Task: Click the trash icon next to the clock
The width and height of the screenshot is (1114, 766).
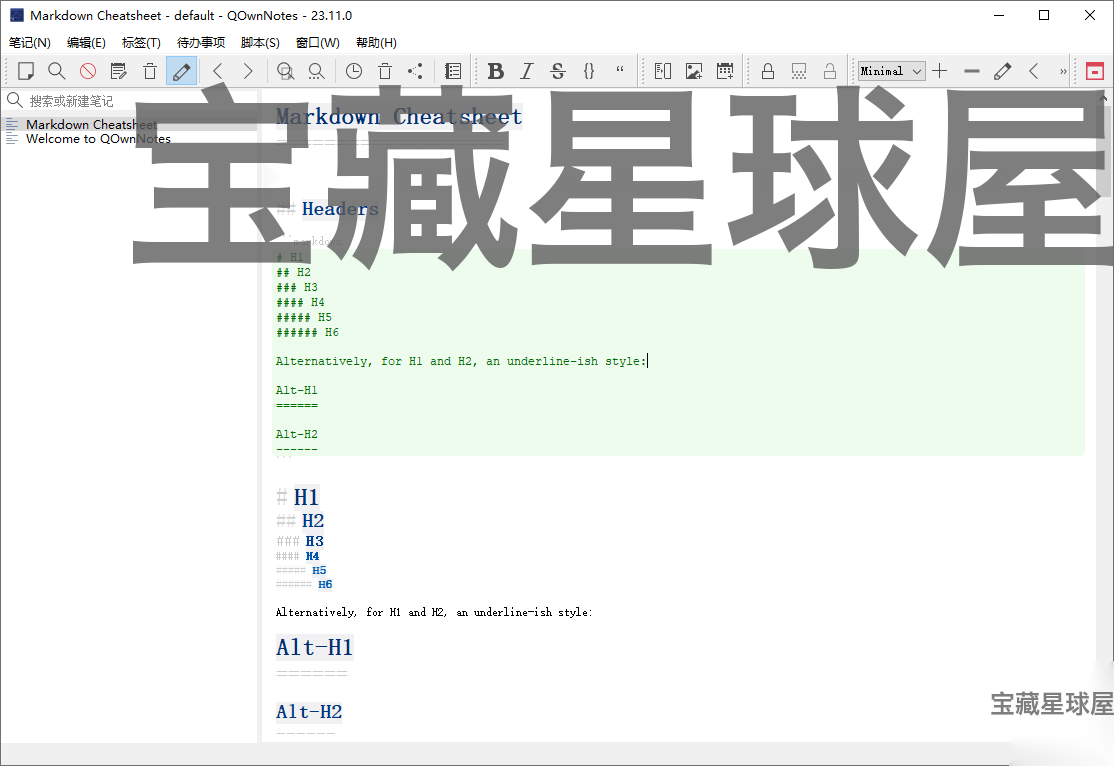Action: tap(385, 71)
